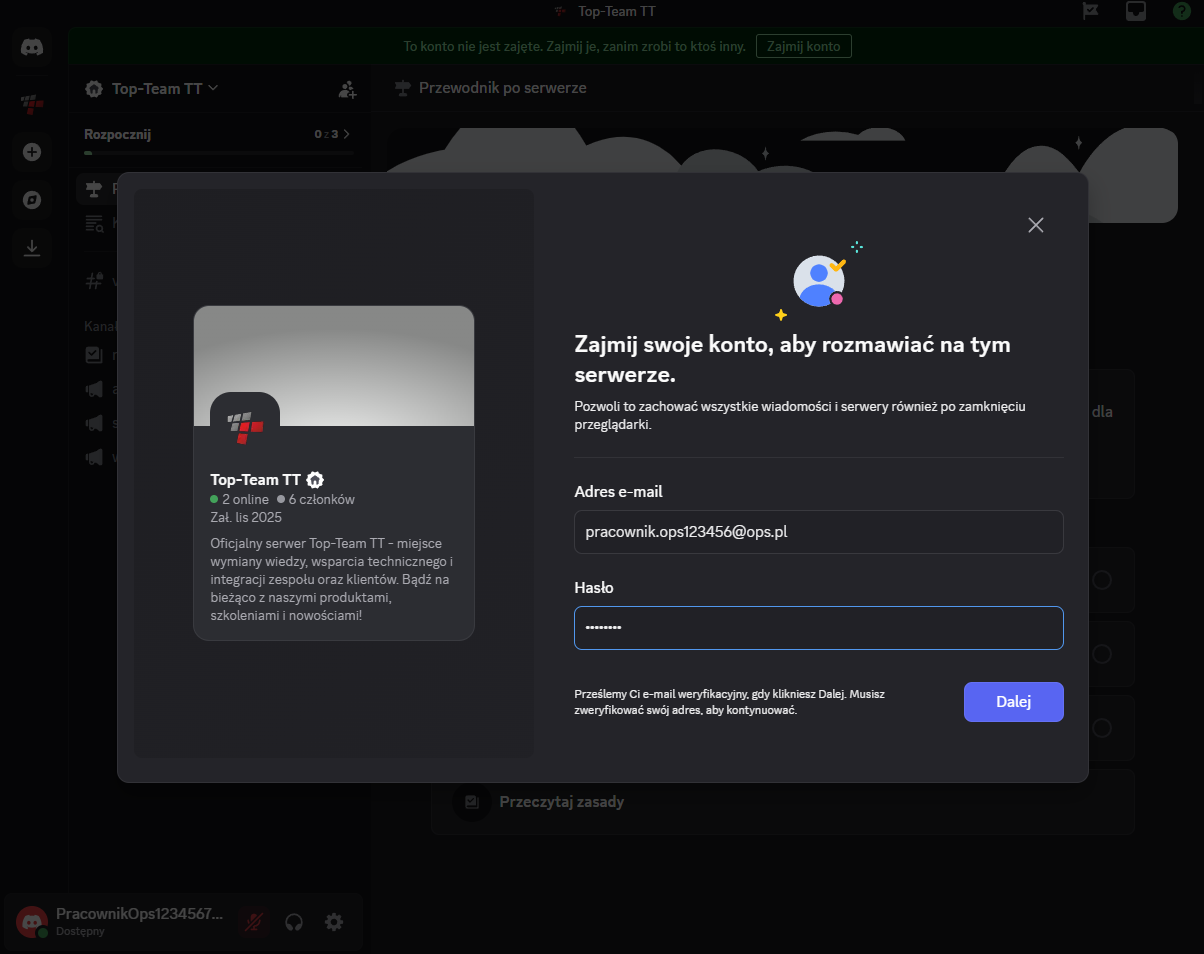Focus the Hasło password field
This screenshot has width=1204, height=954.
[818, 628]
